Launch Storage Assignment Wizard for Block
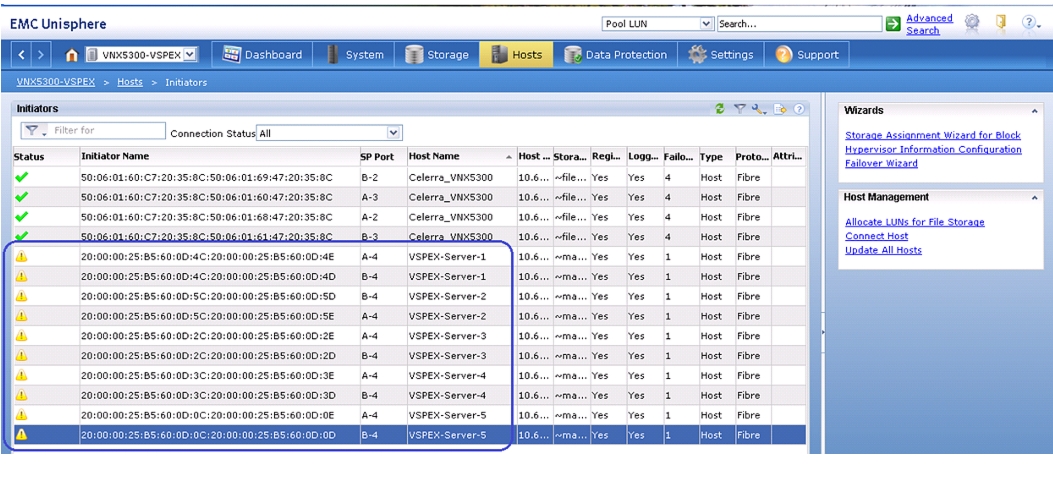Image resolution: width=1053 pixels, height=488 pixels. tap(933, 136)
